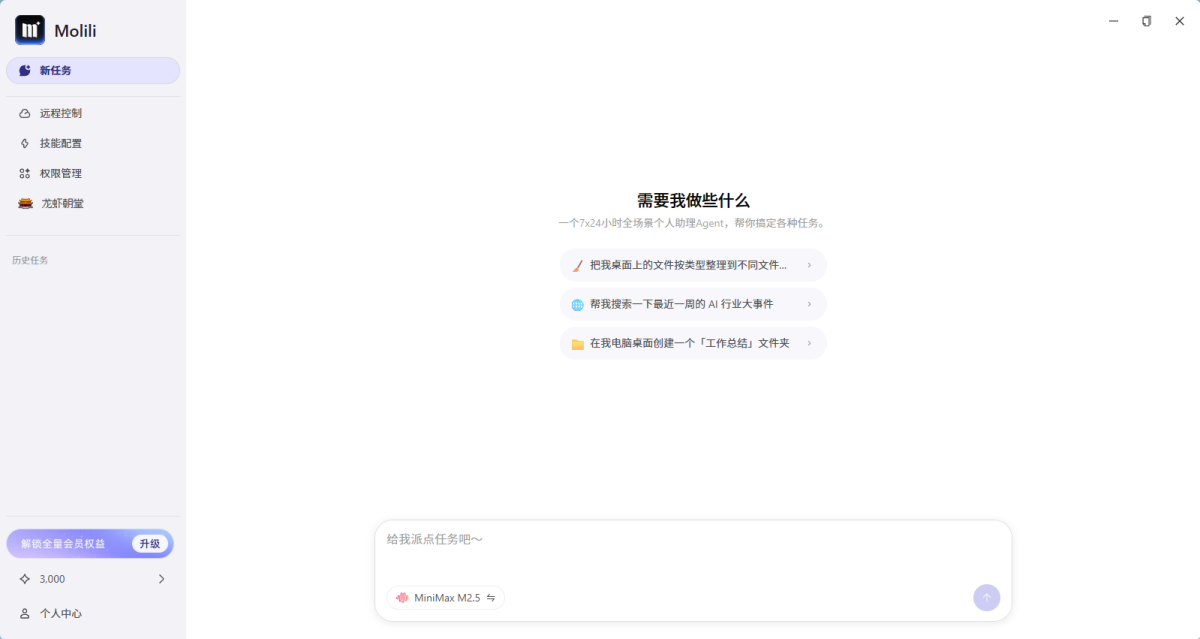Click the globe icon on the AI 行业大事件 suggestion
1200x639 pixels.
577,305
